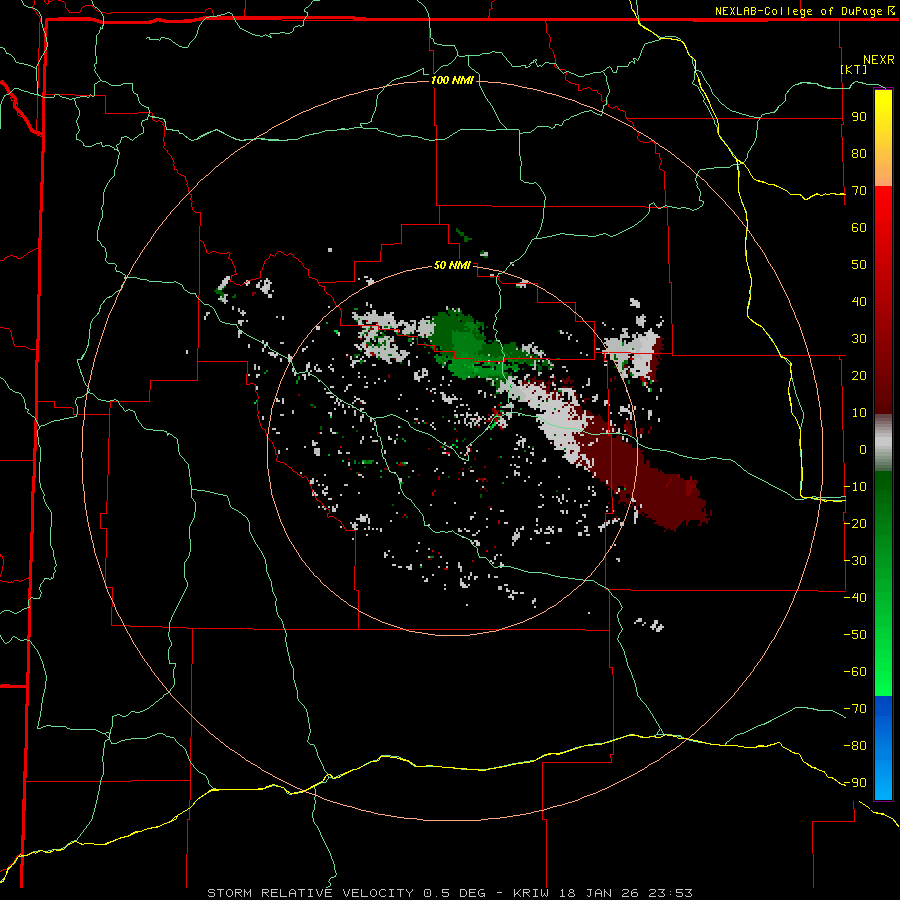Click the 50 value on velocity scale
The image size is (900, 900).
(x=859, y=265)
